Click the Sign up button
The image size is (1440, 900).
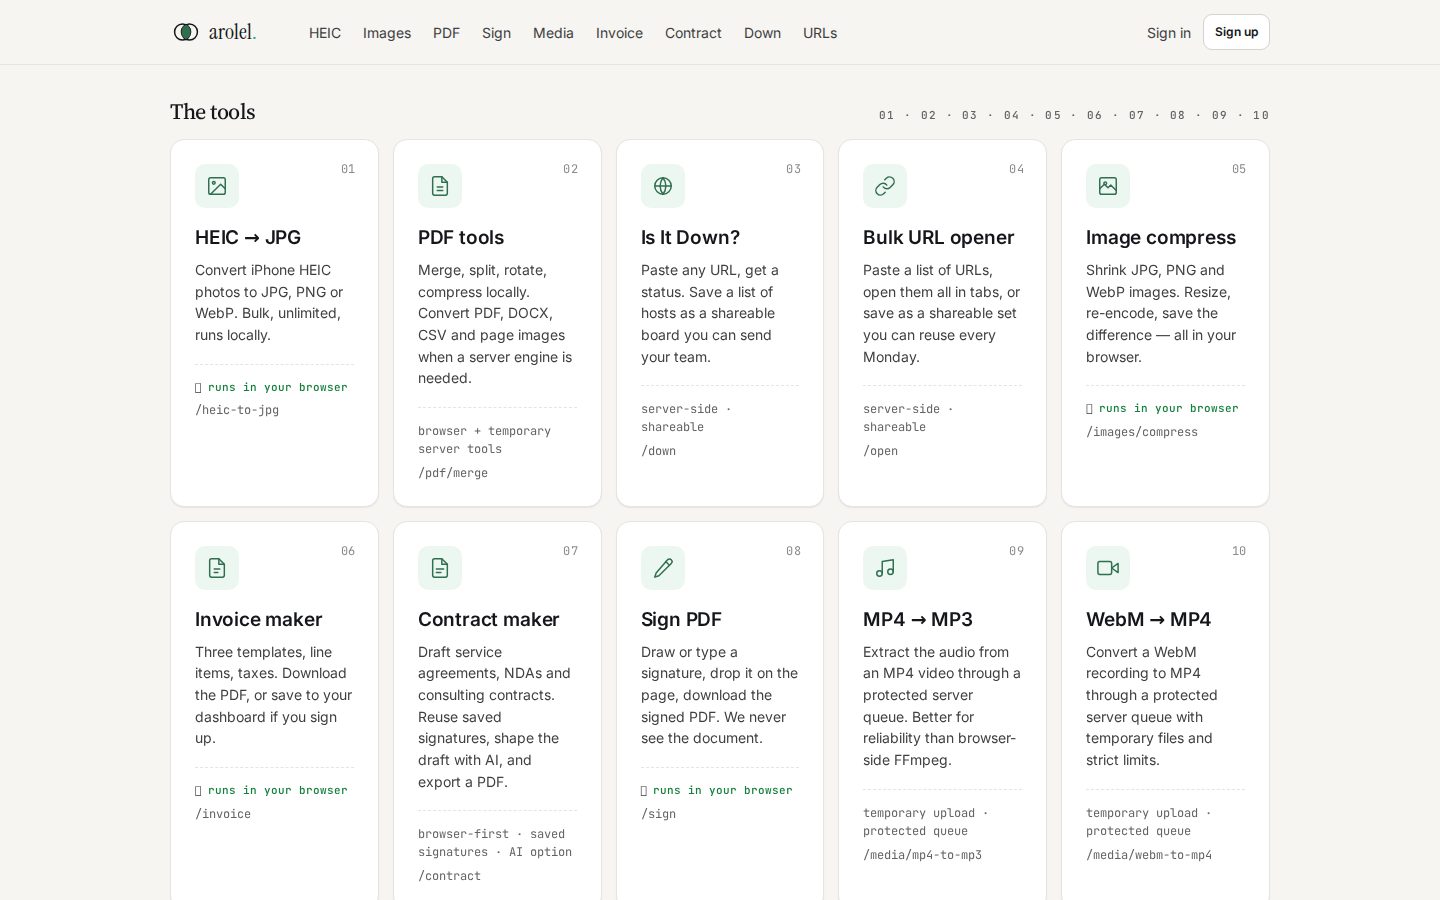[x=1236, y=32]
